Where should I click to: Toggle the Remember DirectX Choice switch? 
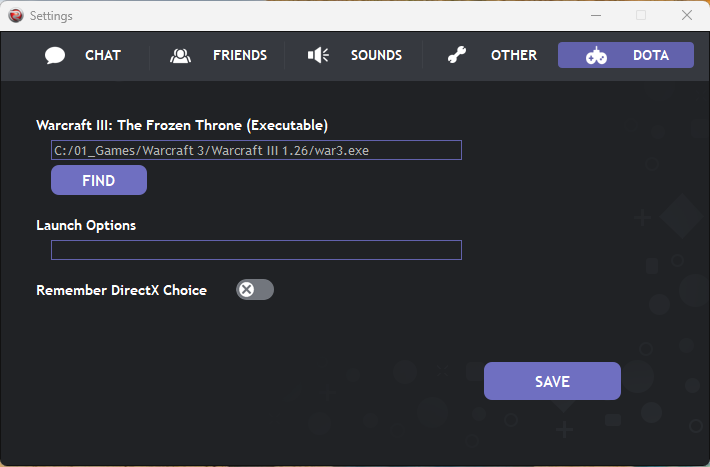tap(255, 289)
